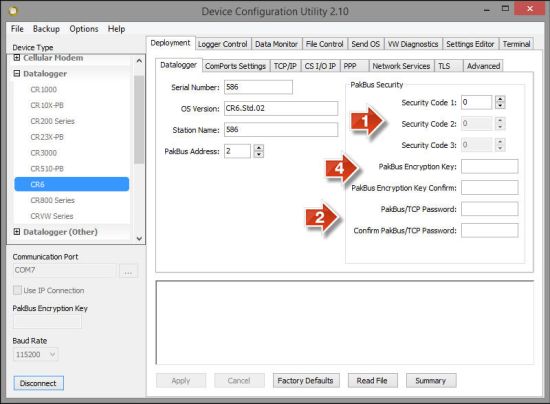Click the Read File button
Screen dimensions: 550x404
click(373, 381)
